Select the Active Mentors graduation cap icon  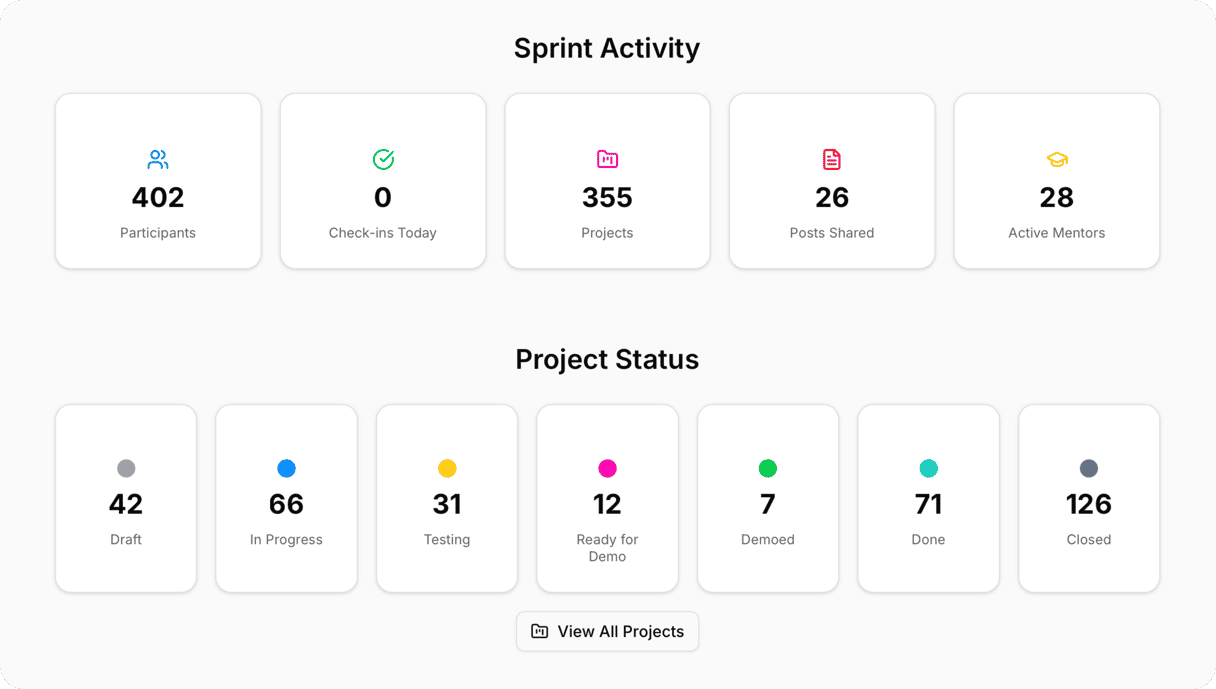coord(1056,158)
